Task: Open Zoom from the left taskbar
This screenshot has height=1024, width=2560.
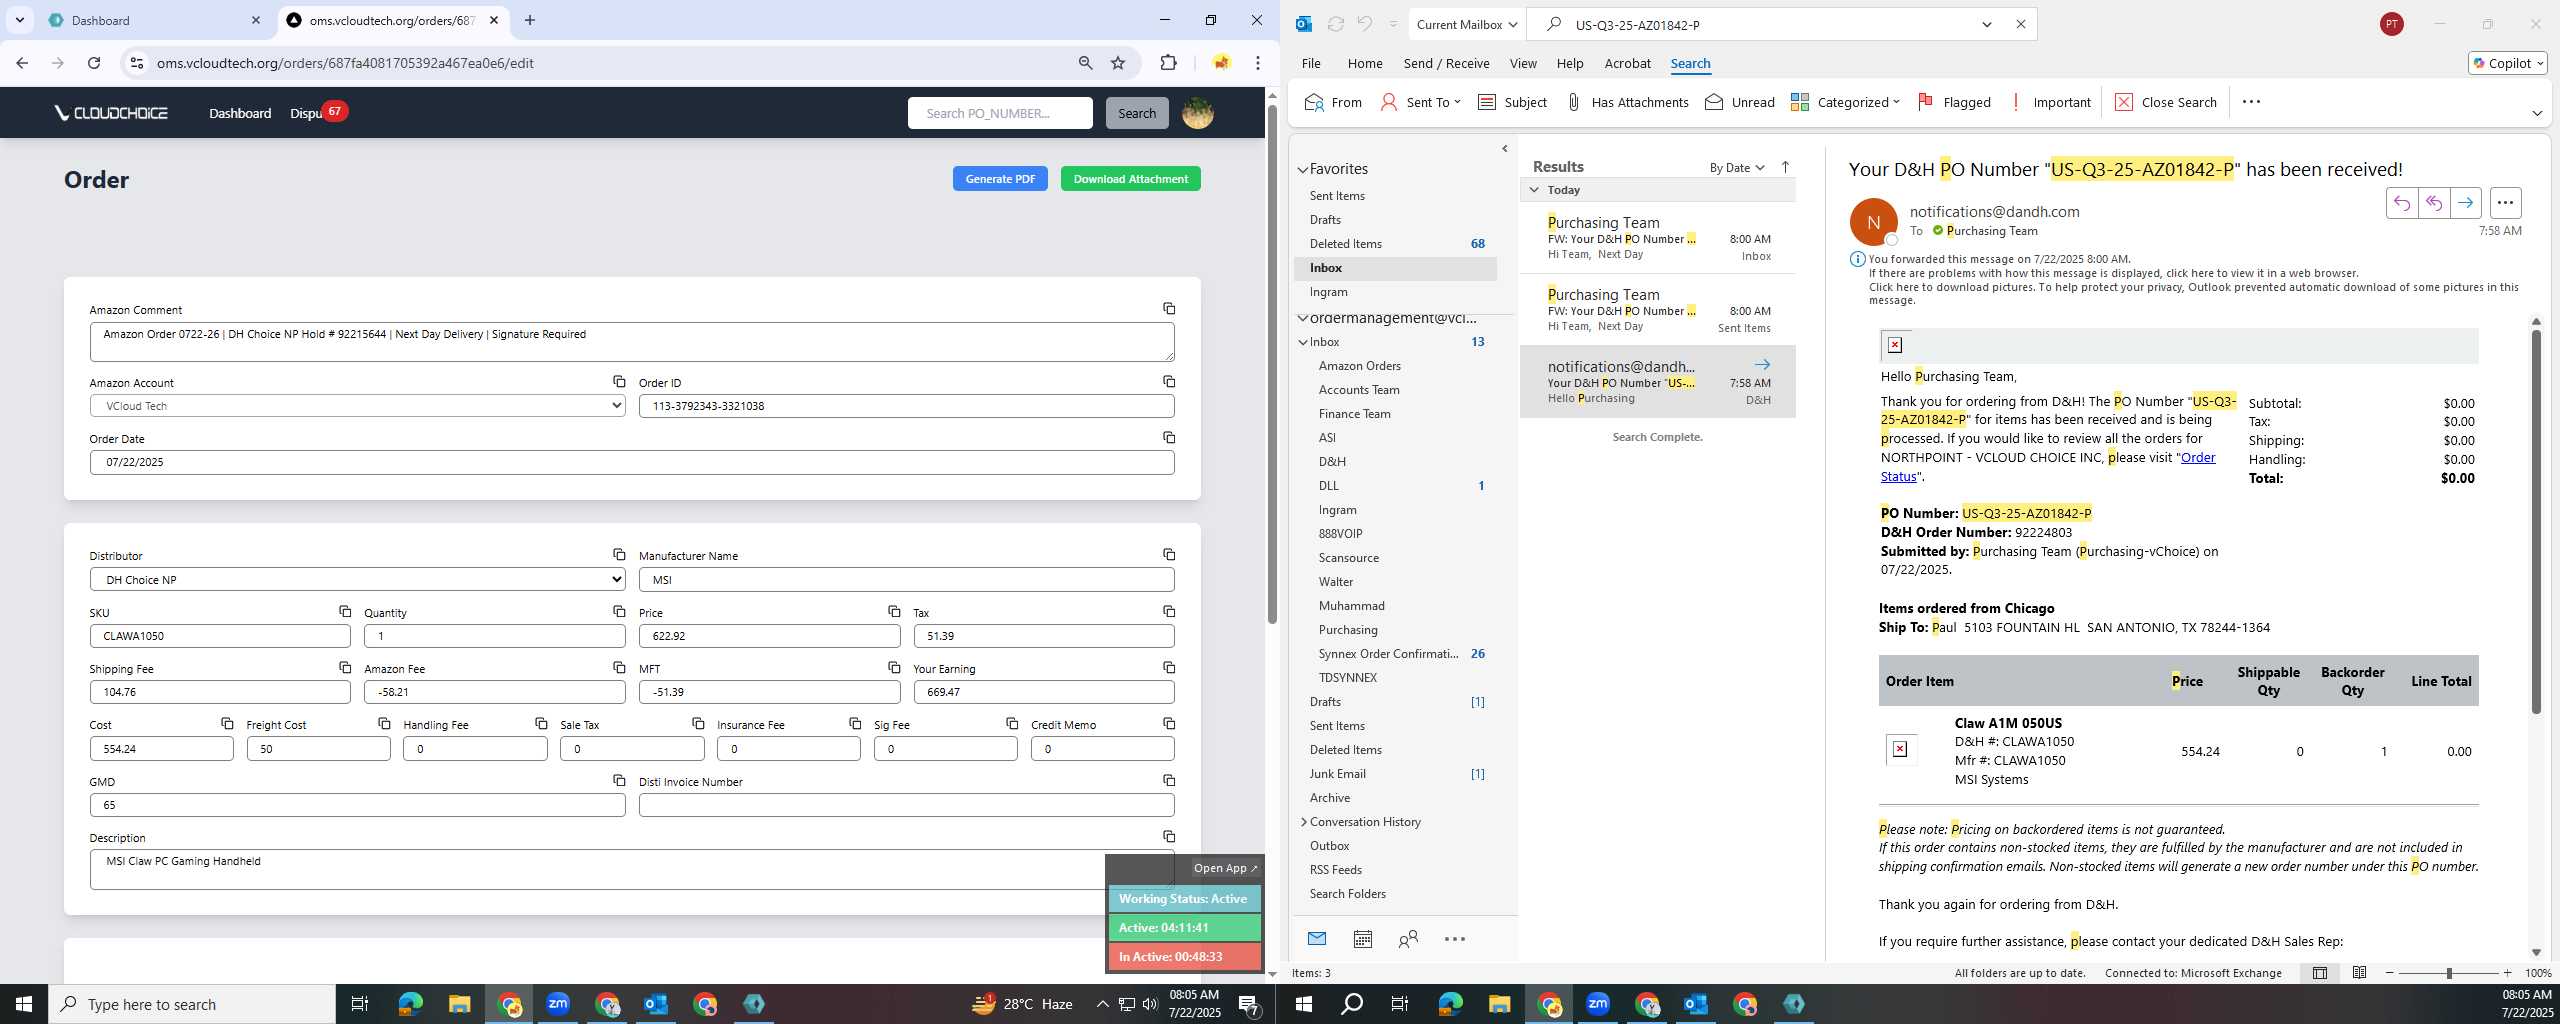Action: [558, 1004]
